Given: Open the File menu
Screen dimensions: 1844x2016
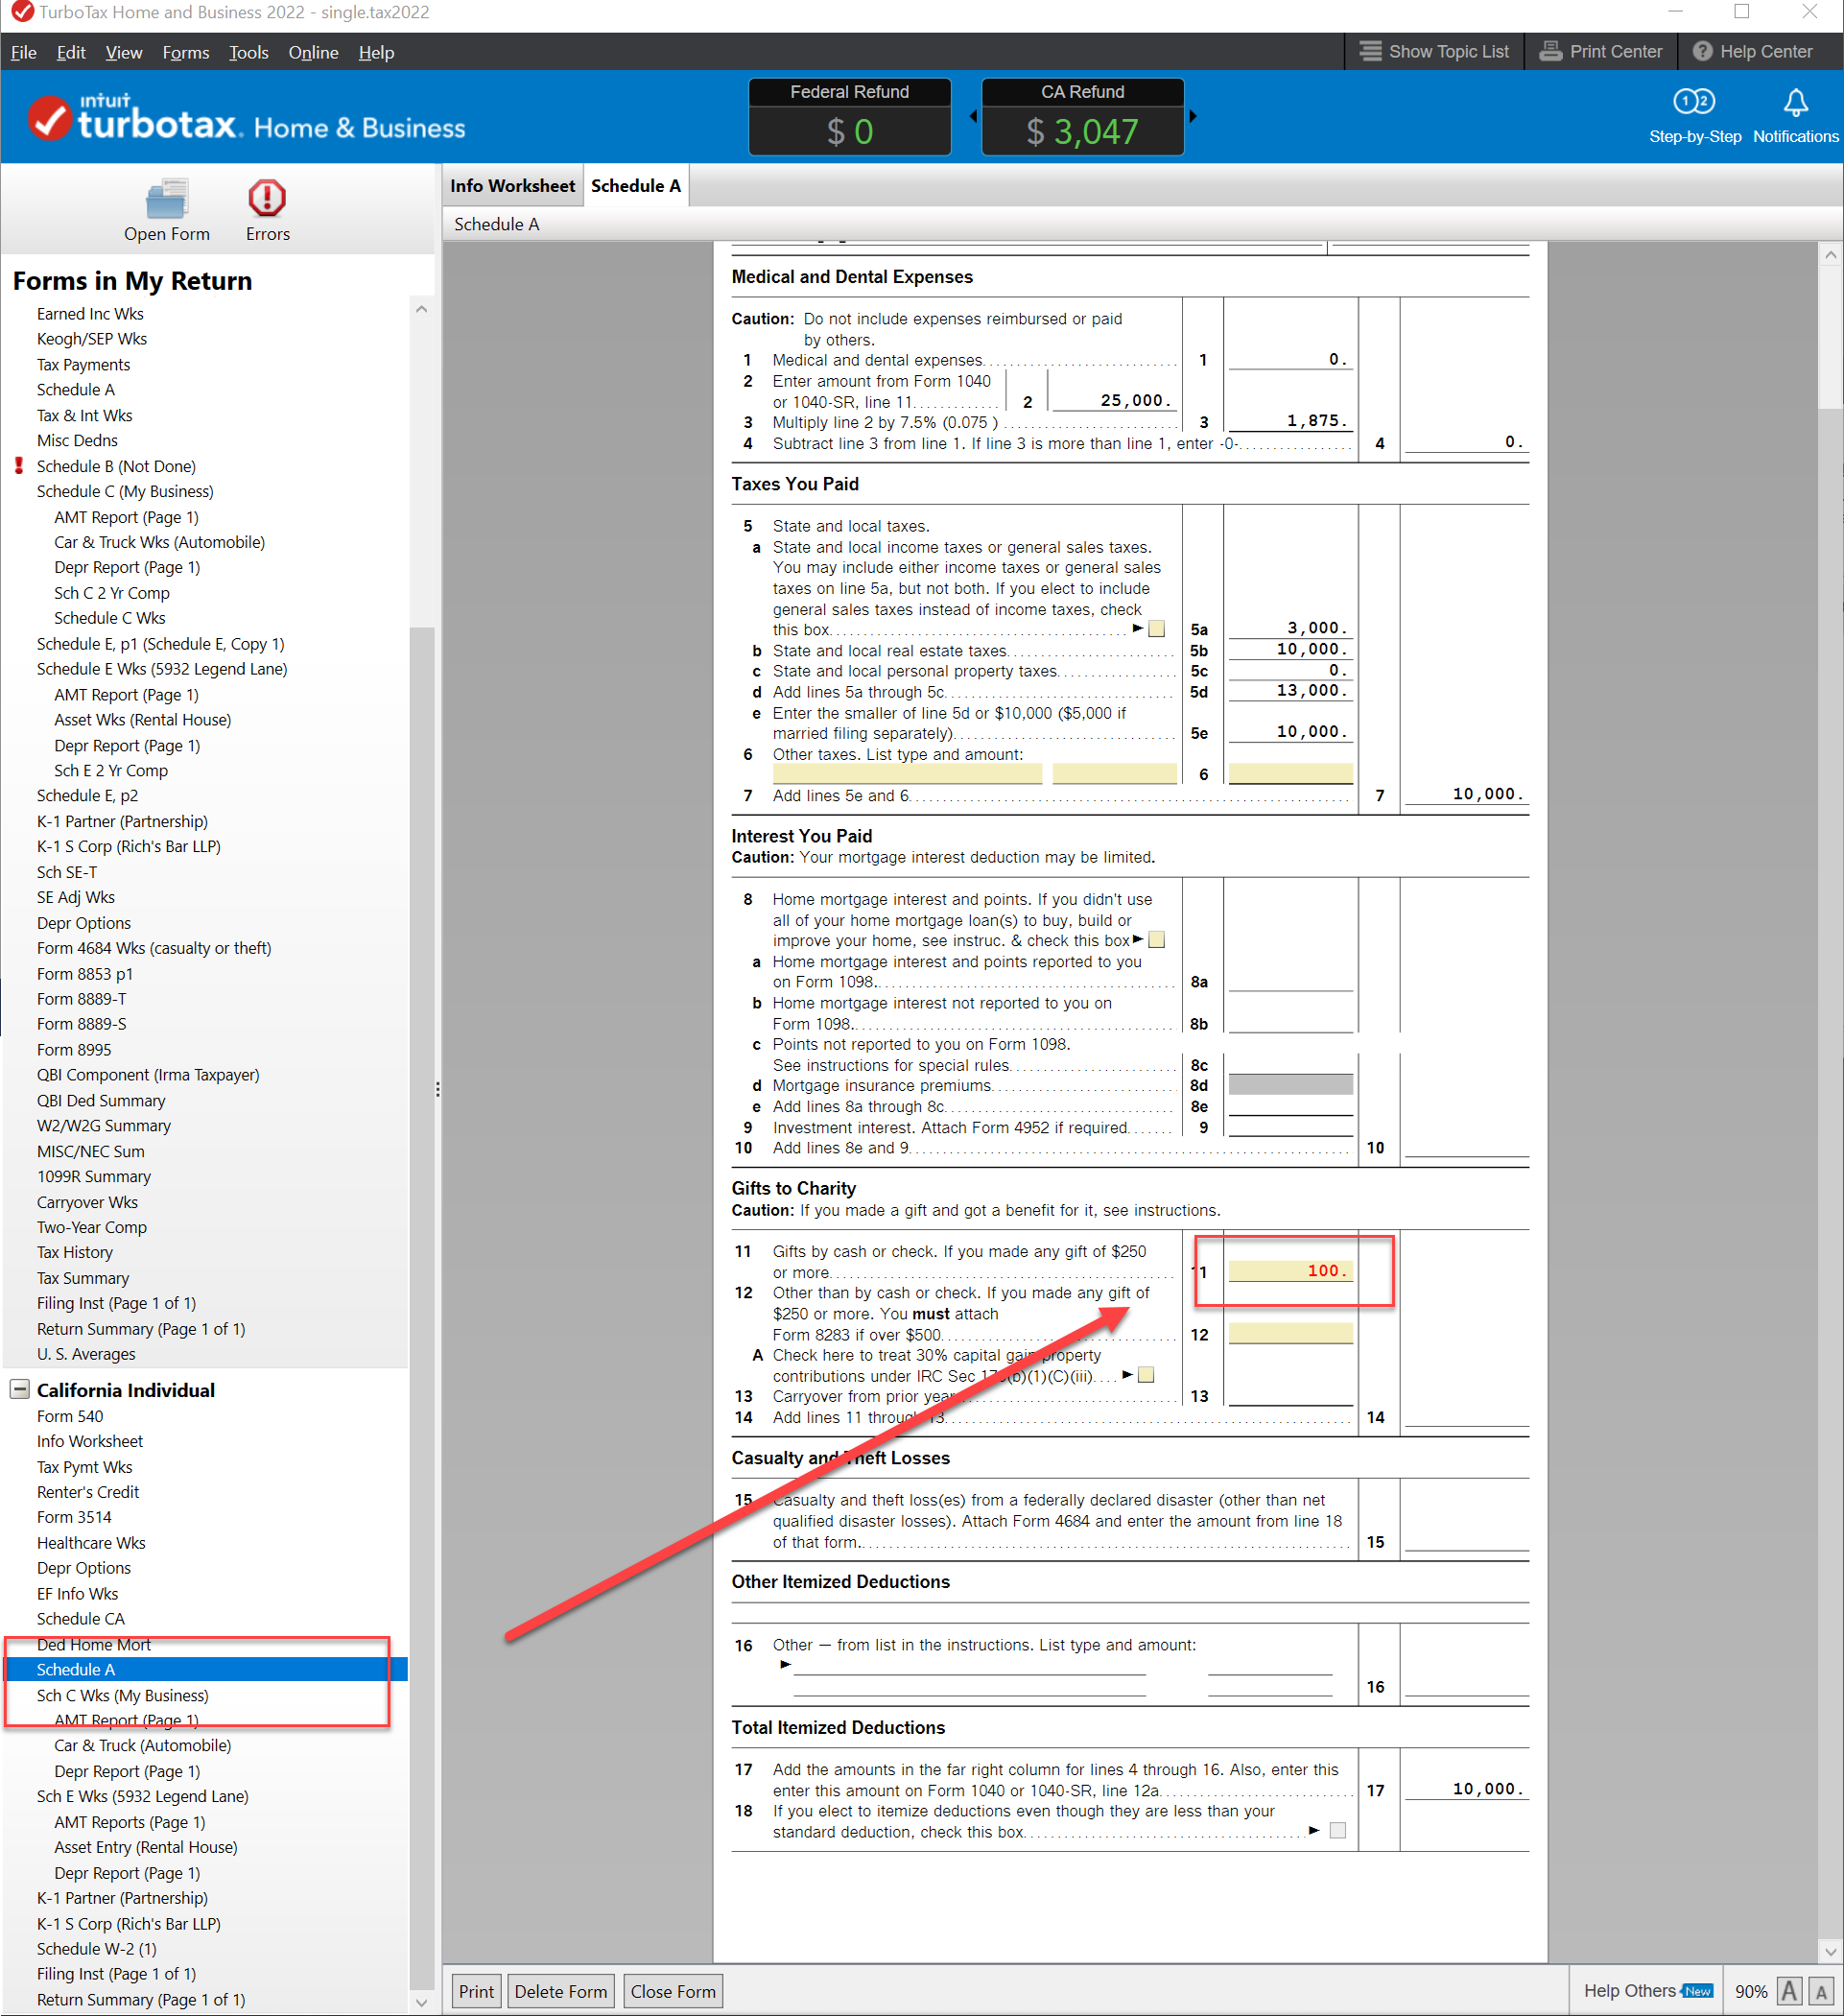Looking at the screenshot, I should [x=24, y=52].
